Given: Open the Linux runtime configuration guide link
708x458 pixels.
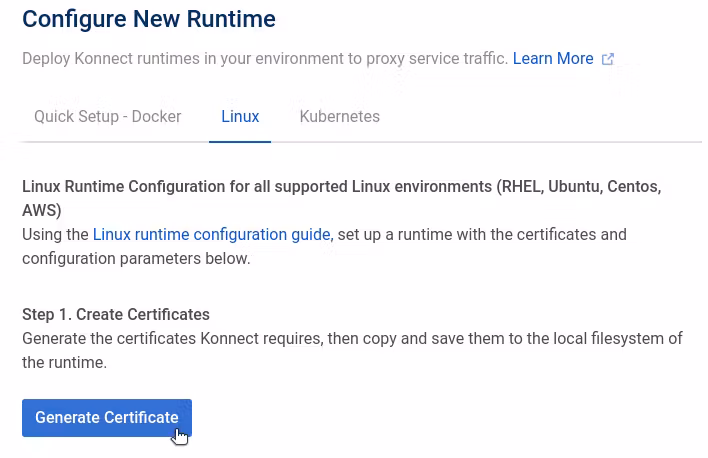Looking at the screenshot, I should pyautogui.click(x=211, y=235).
